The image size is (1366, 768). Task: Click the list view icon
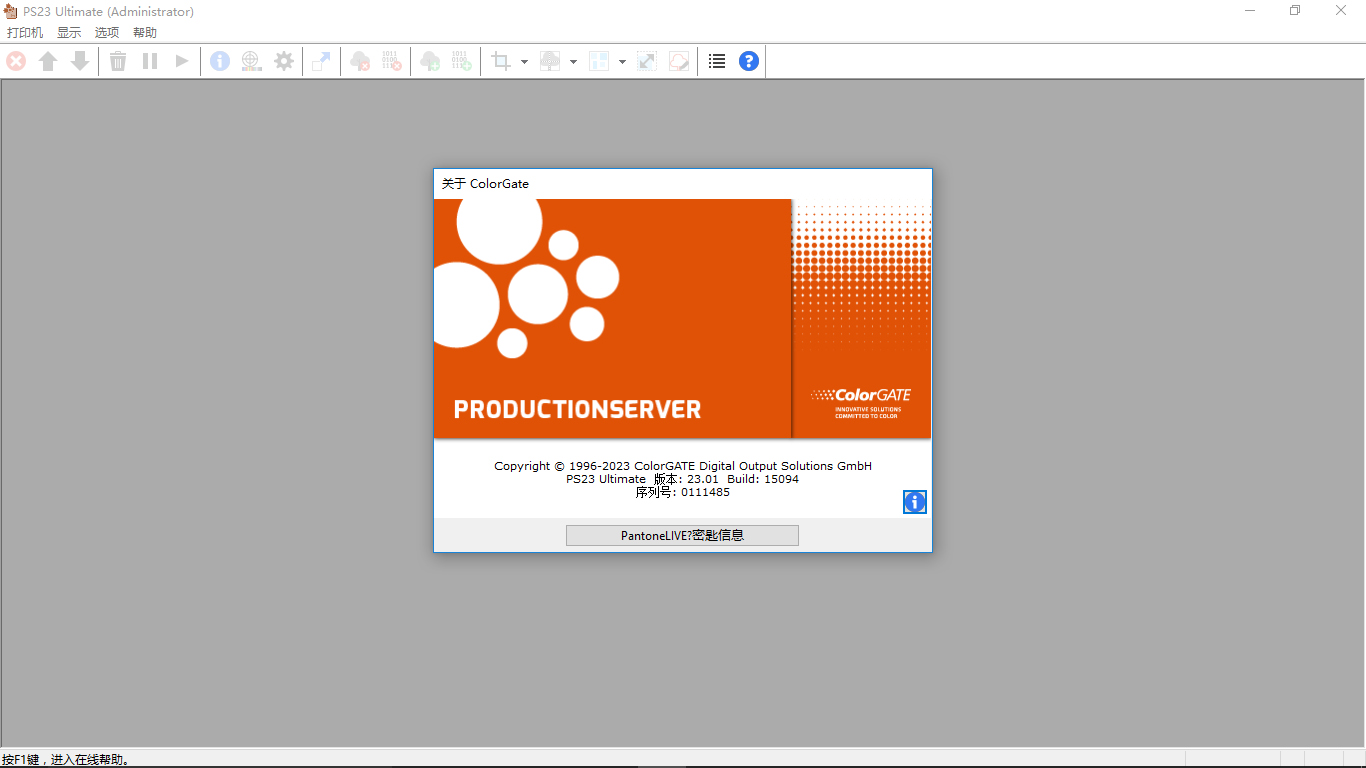click(717, 61)
